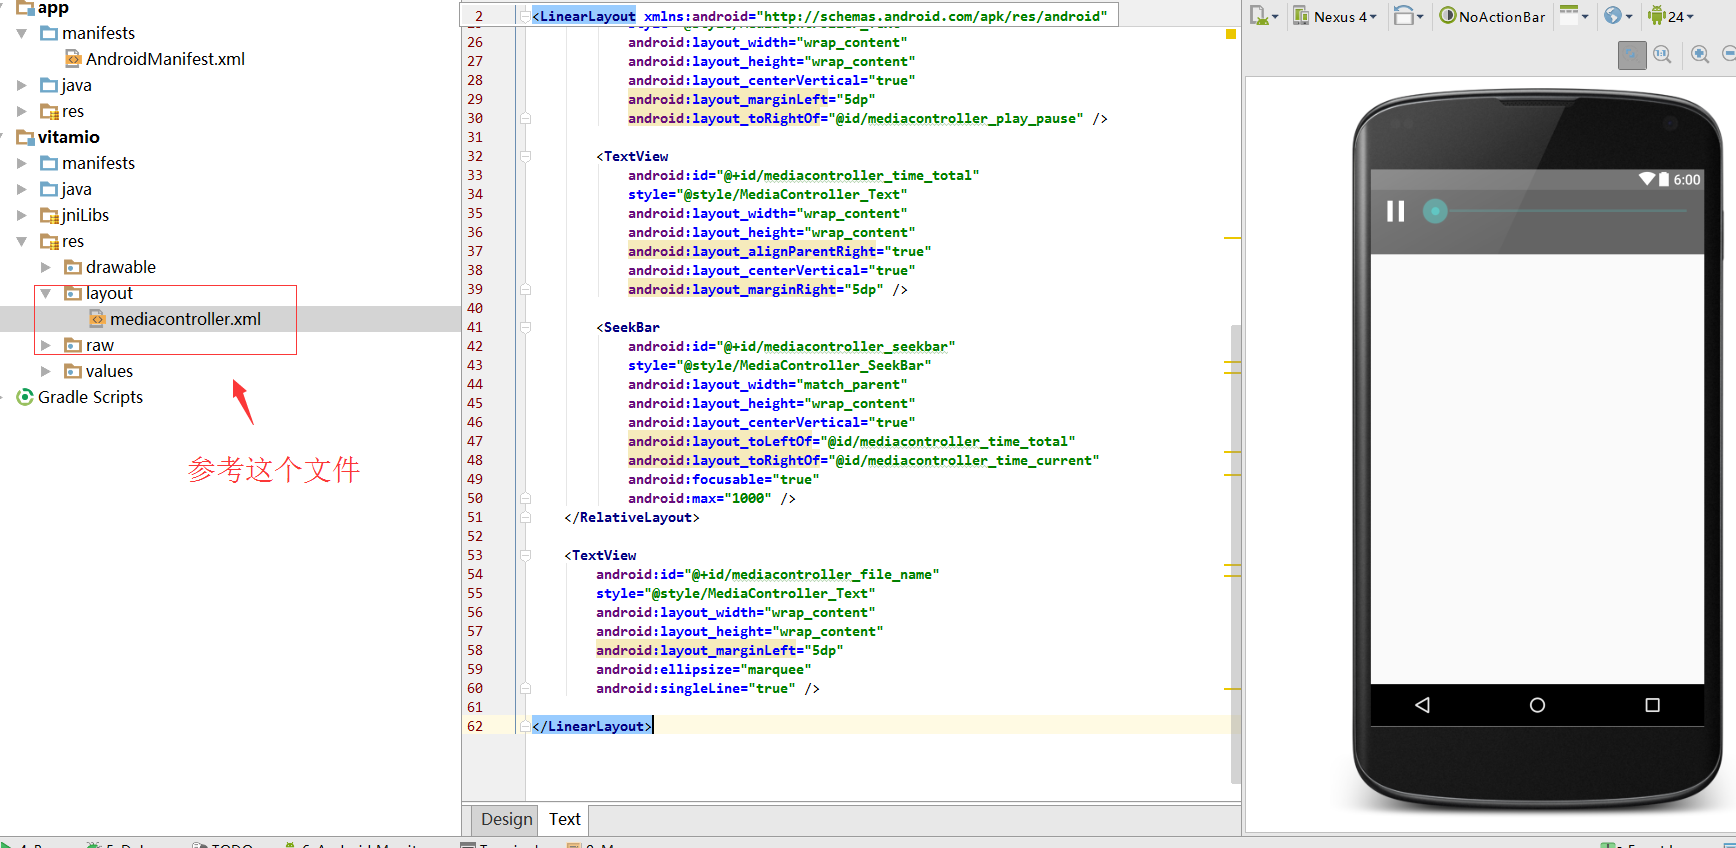Toggle code fold on line 32 TextView
1736x848 pixels.
coord(525,156)
